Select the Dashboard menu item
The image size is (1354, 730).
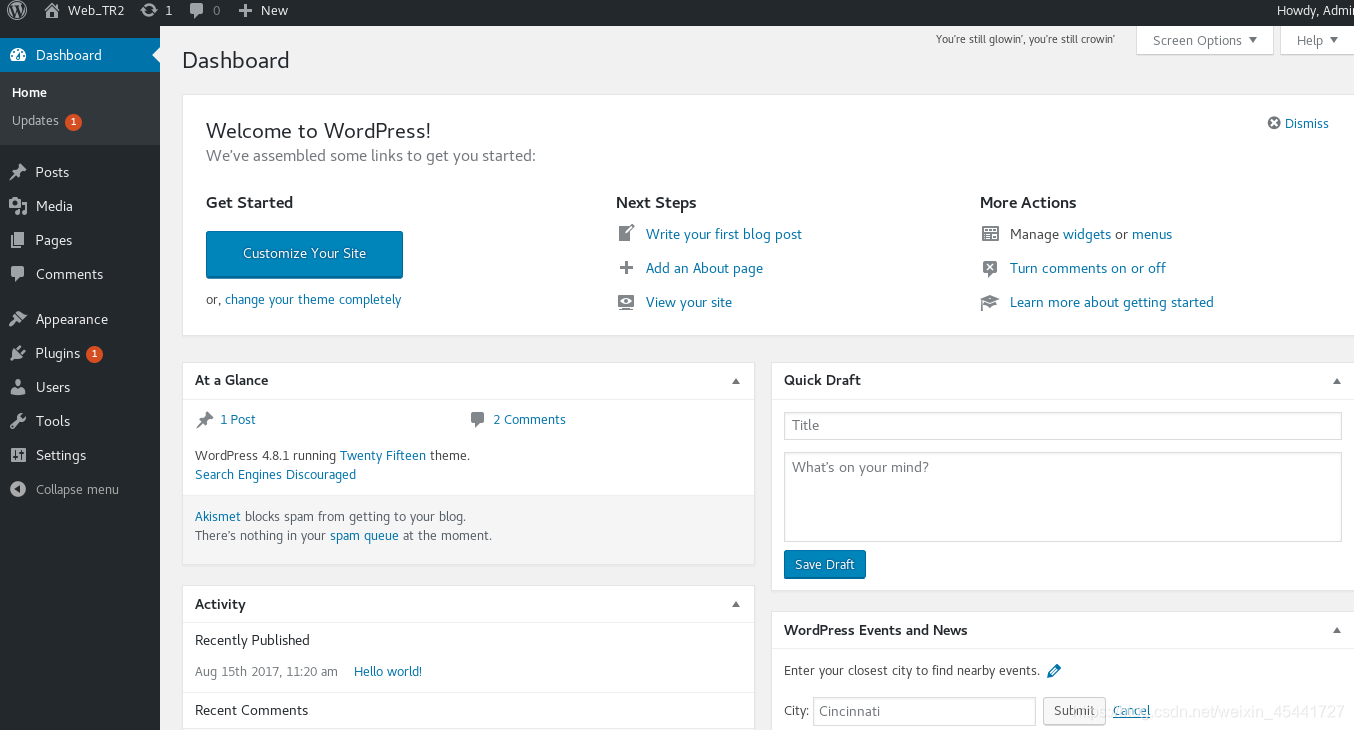coord(80,55)
